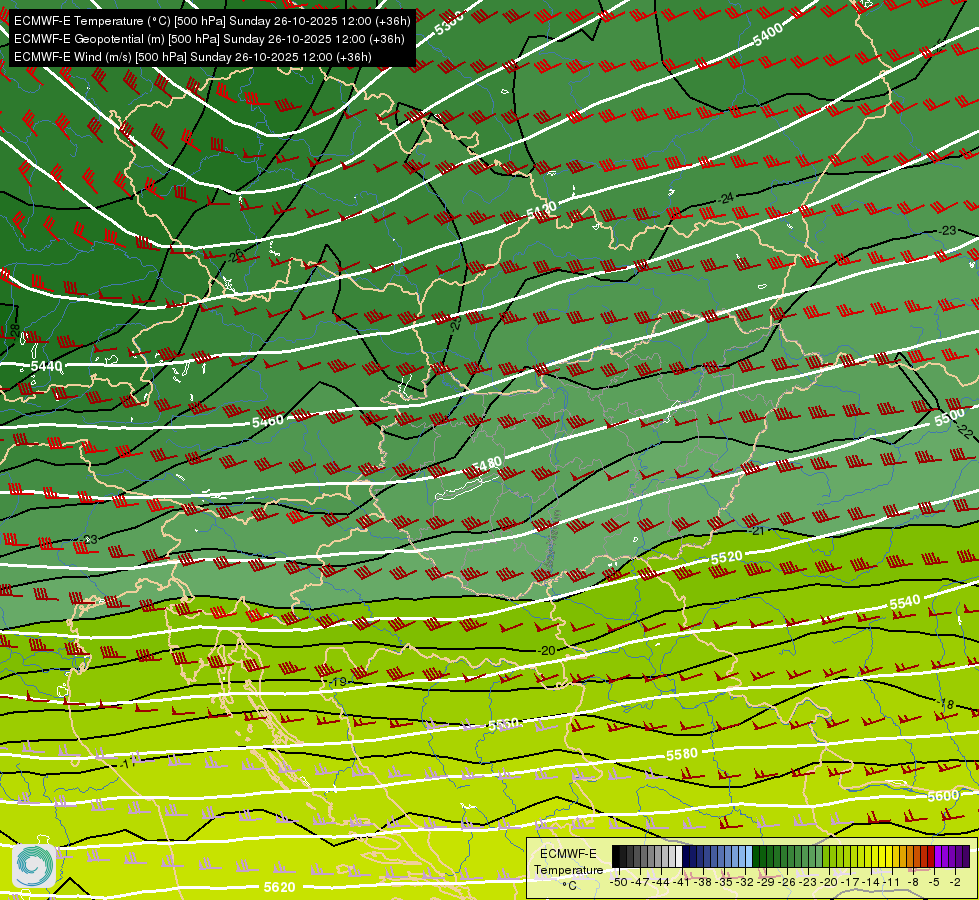Click the 5540 geopotential contour label
979x900 pixels.
[x=905, y=602]
